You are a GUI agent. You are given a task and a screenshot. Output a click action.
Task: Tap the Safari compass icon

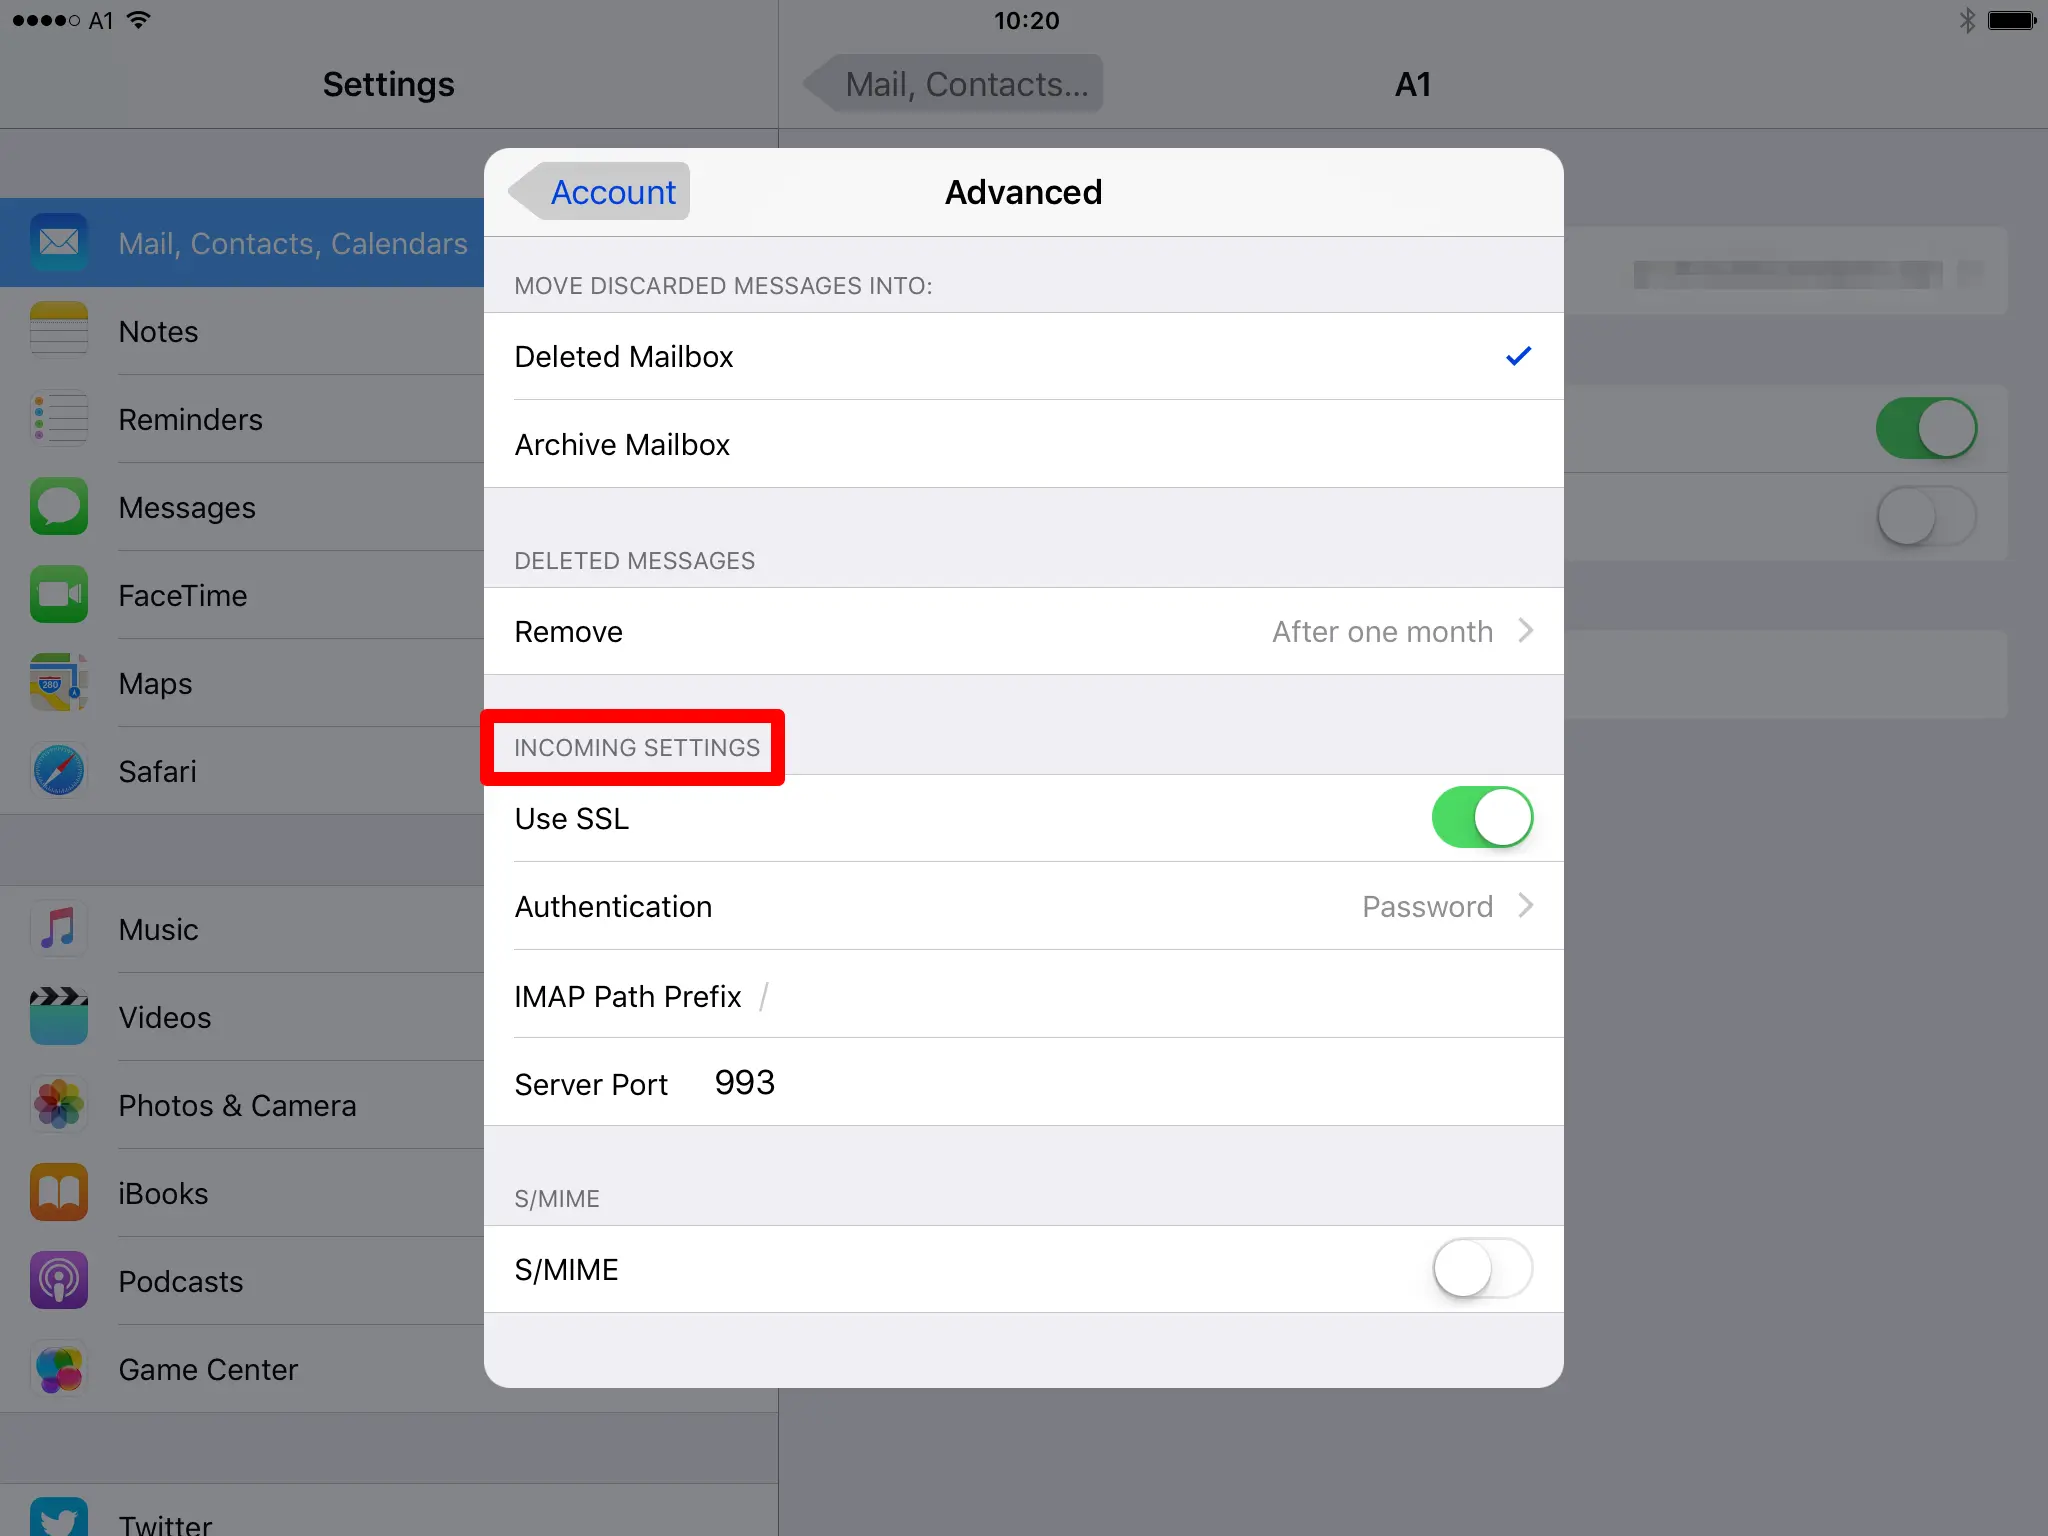(x=59, y=771)
